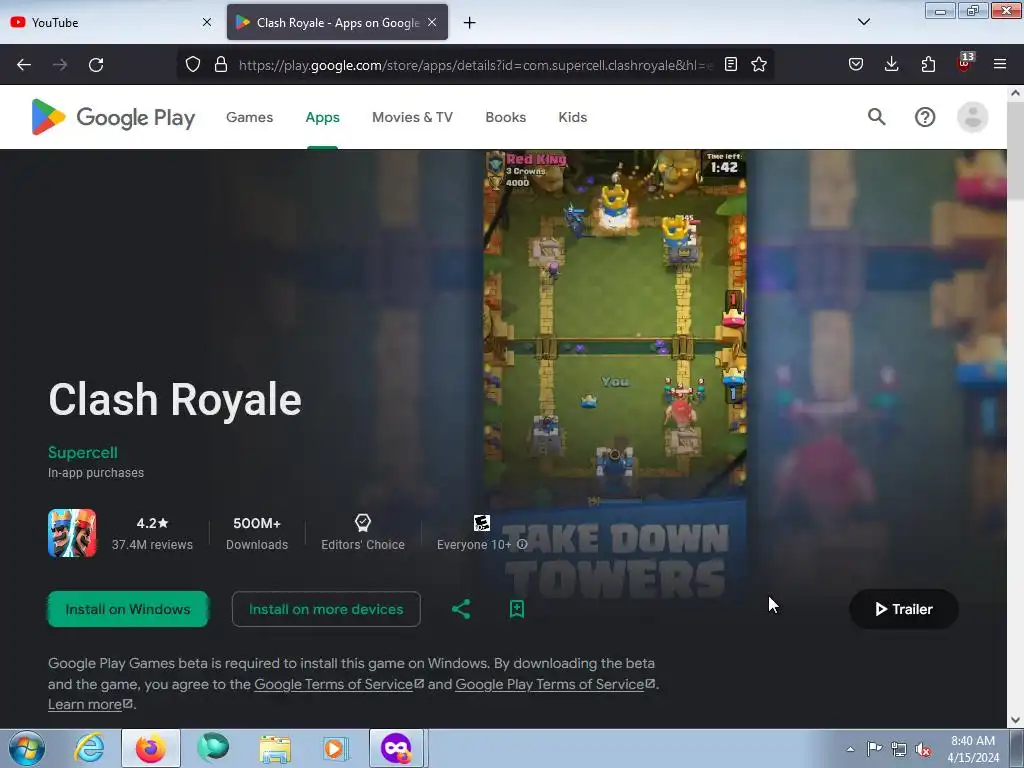Open a new browser tab

click(x=470, y=23)
